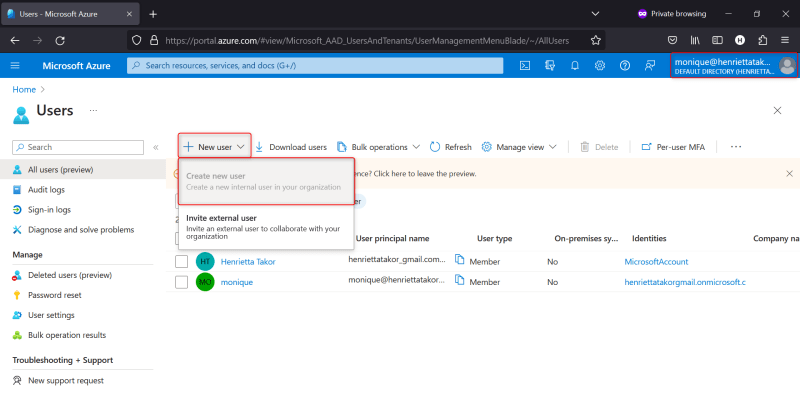Collapse the Users side menu

click(x=156, y=147)
